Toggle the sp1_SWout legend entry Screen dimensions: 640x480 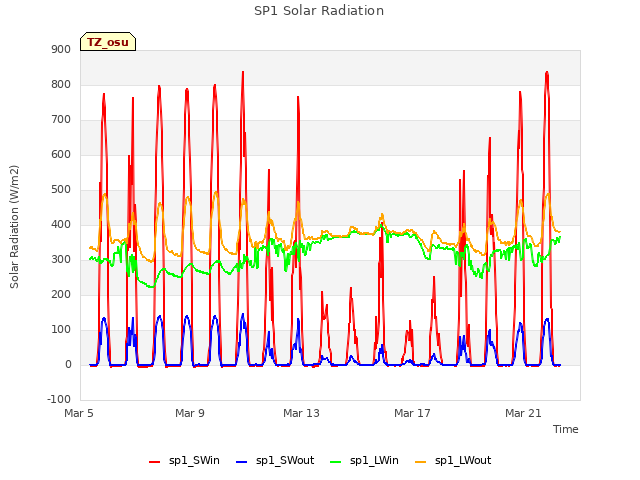pyautogui.click(x=275, y=461)
